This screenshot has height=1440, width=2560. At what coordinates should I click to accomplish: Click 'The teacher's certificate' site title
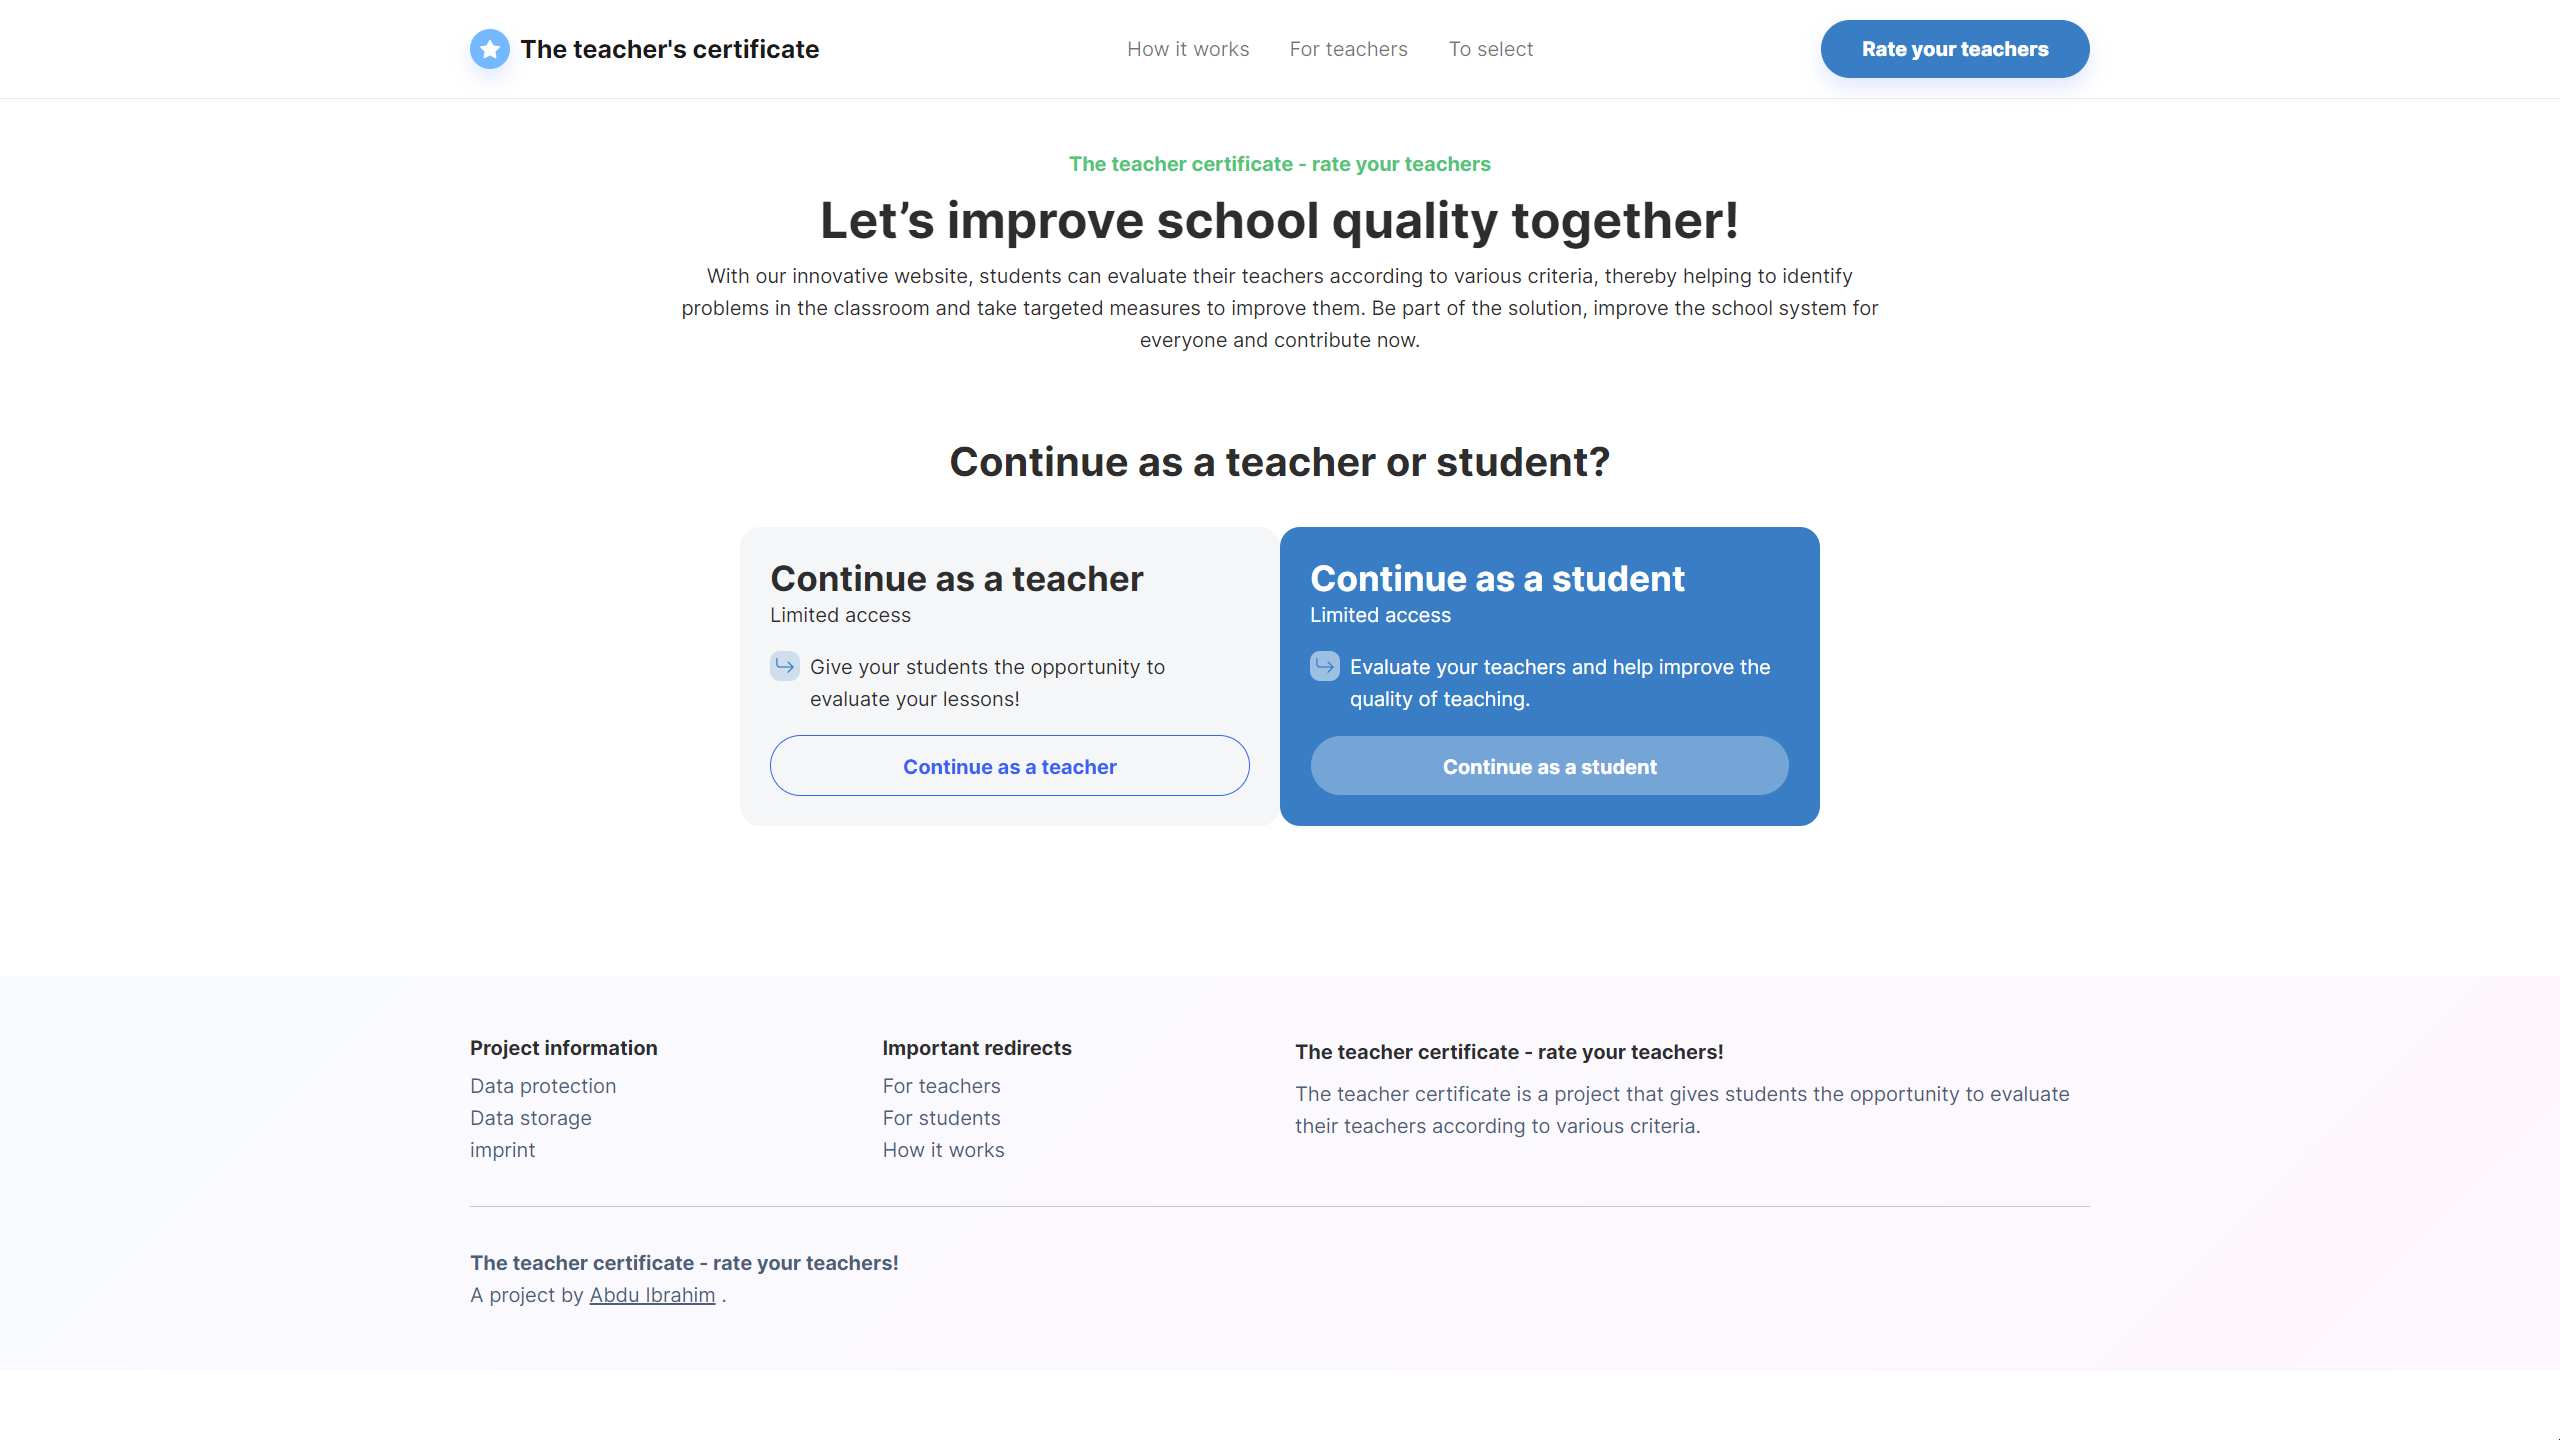[x=669, y=49]
